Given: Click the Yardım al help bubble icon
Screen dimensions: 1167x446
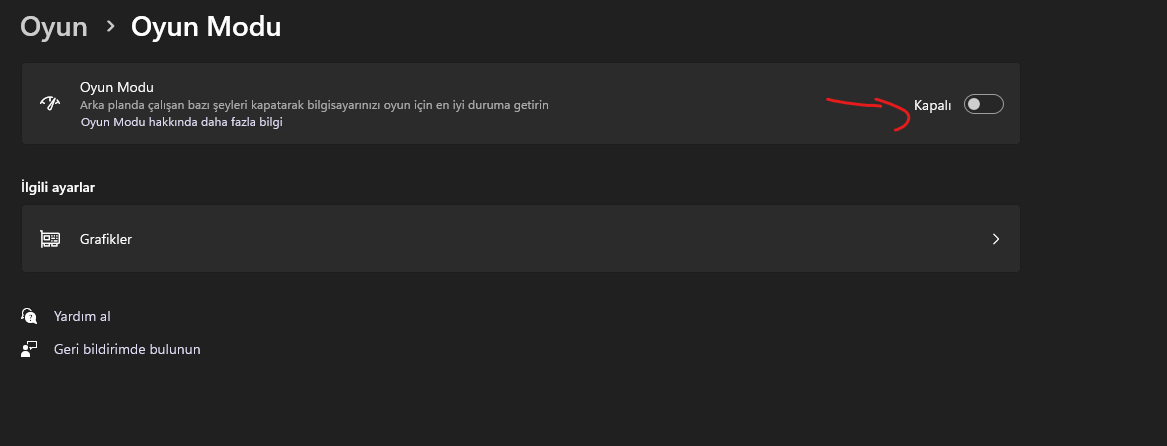Looking at the screenshot, I should [29, 316].
